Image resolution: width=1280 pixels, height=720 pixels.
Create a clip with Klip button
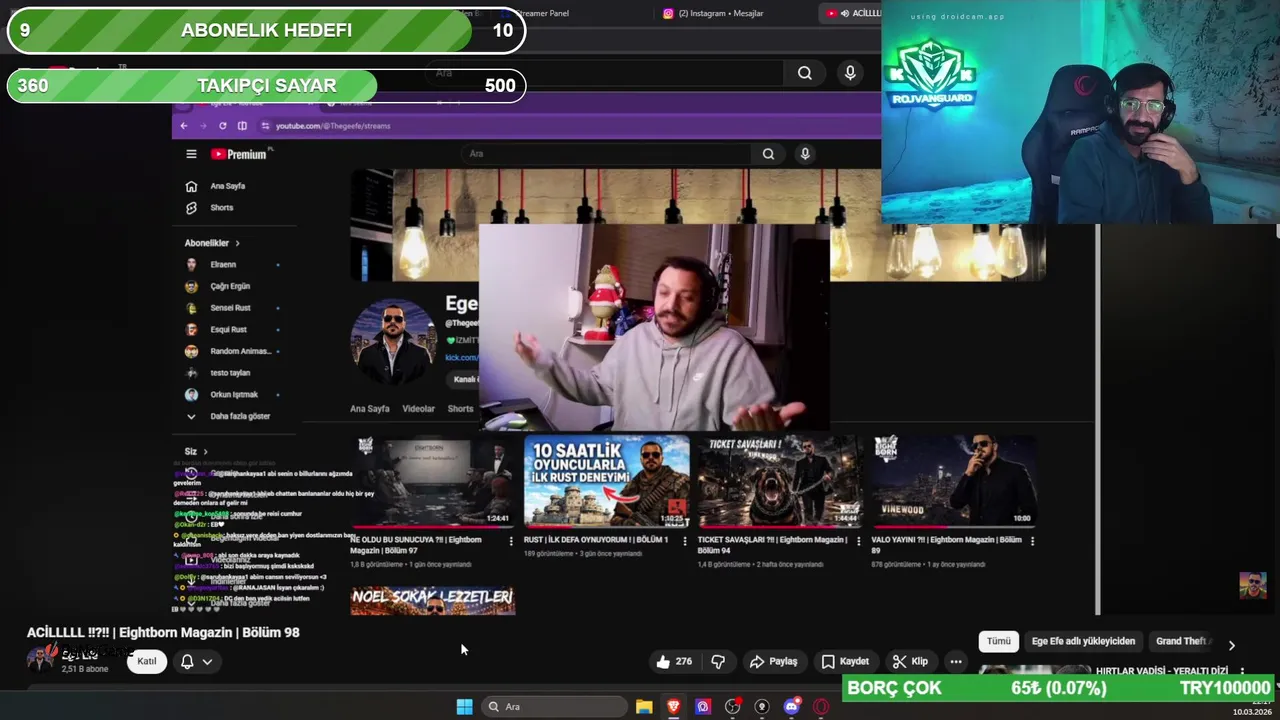pyautogui.click(x=910, y=661)
